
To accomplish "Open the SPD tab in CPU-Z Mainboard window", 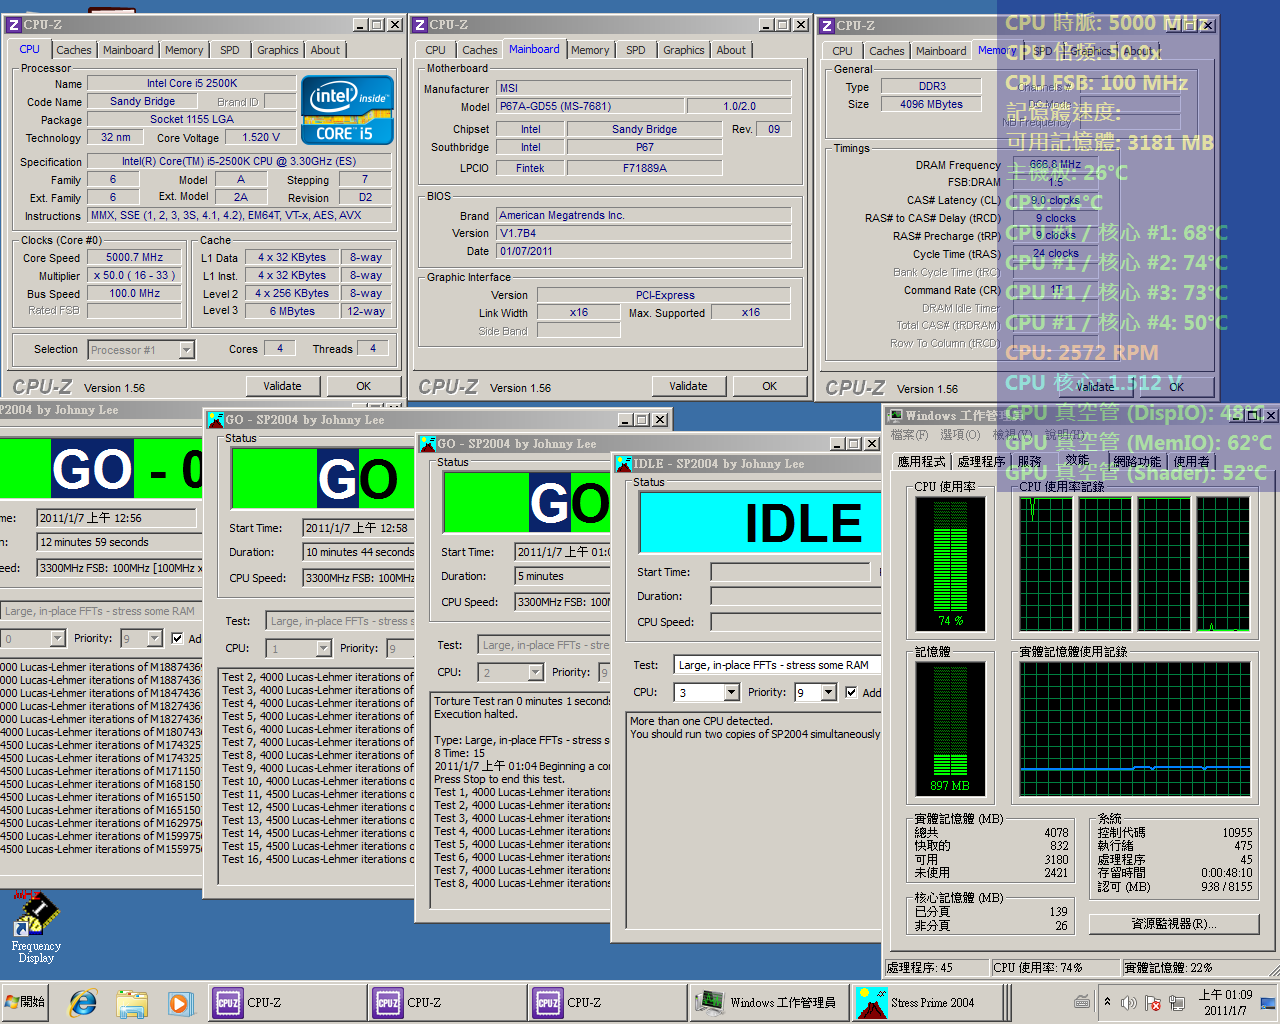I will (x=636, y=50).
